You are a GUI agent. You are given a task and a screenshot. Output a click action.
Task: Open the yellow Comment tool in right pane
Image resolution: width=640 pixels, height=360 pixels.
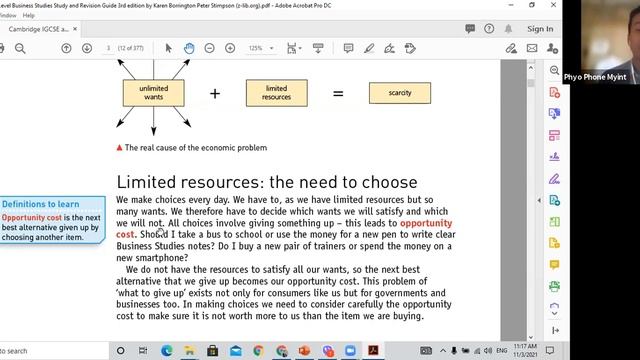(x=554, y=265)
